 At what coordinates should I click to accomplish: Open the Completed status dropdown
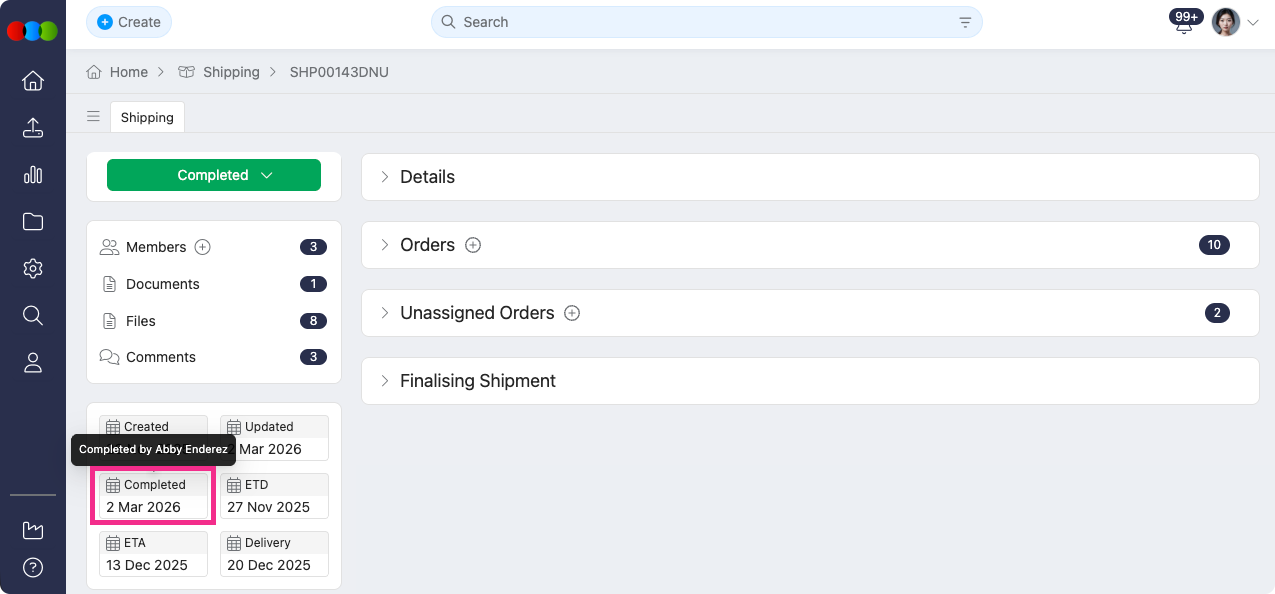[x=214, y=175]
